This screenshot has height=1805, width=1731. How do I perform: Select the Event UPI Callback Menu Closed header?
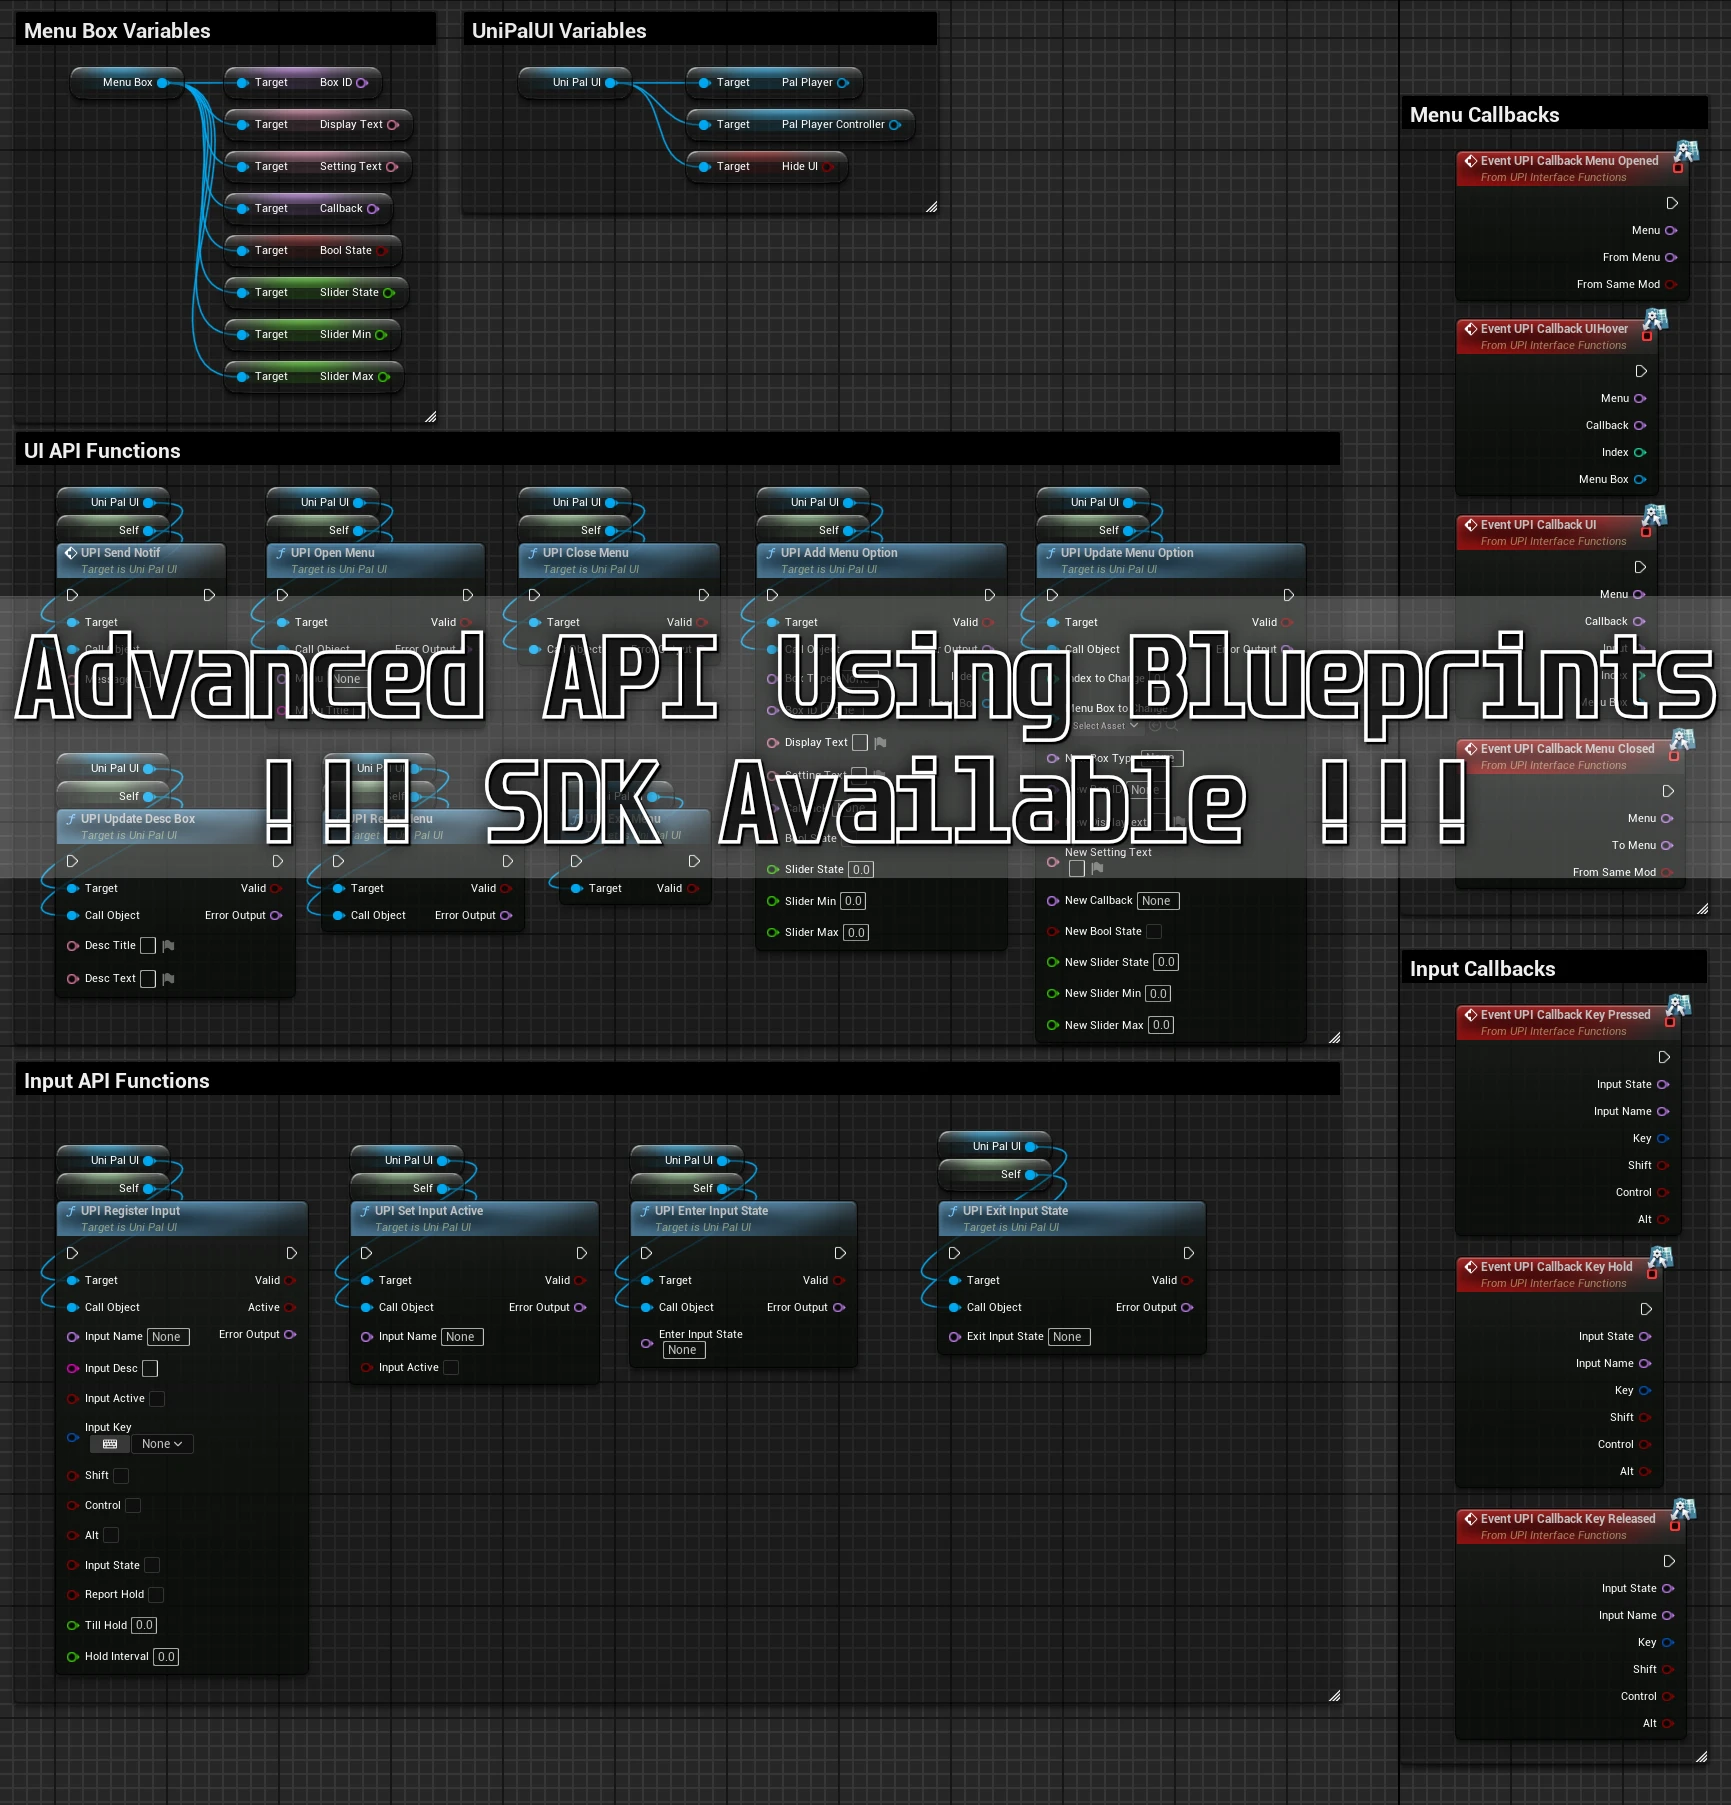(1569, 756)
